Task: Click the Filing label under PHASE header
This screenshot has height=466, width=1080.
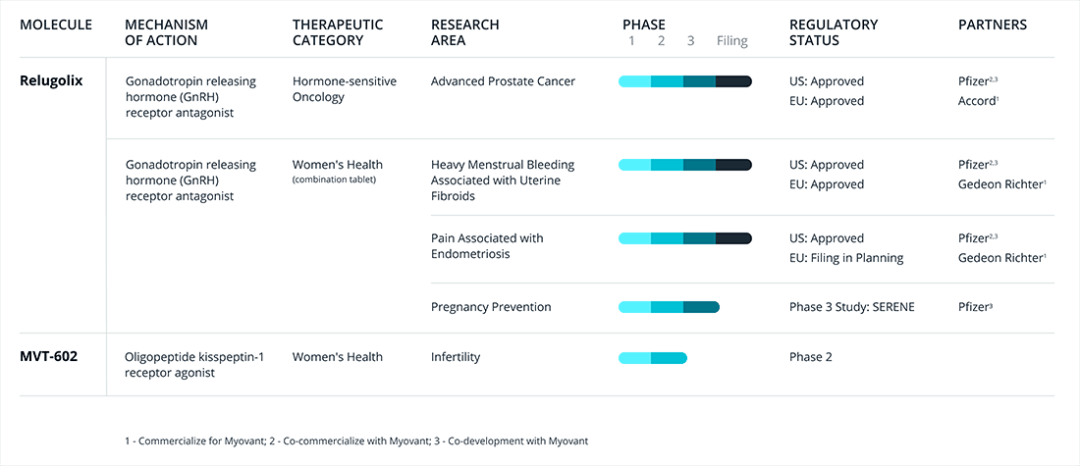Action: pyautogui.click(x=732, y=41)
